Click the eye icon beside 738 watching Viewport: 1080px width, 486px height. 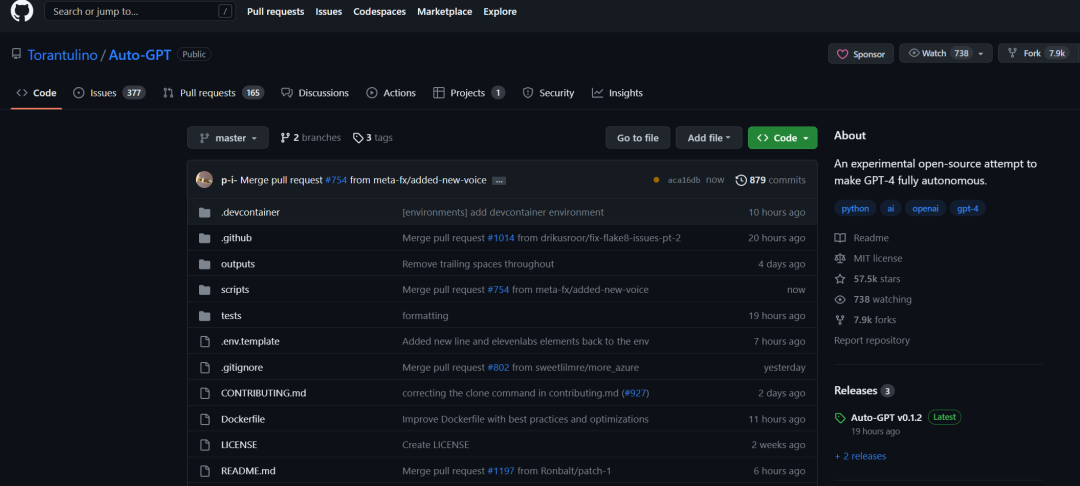(x=840, y=299)
